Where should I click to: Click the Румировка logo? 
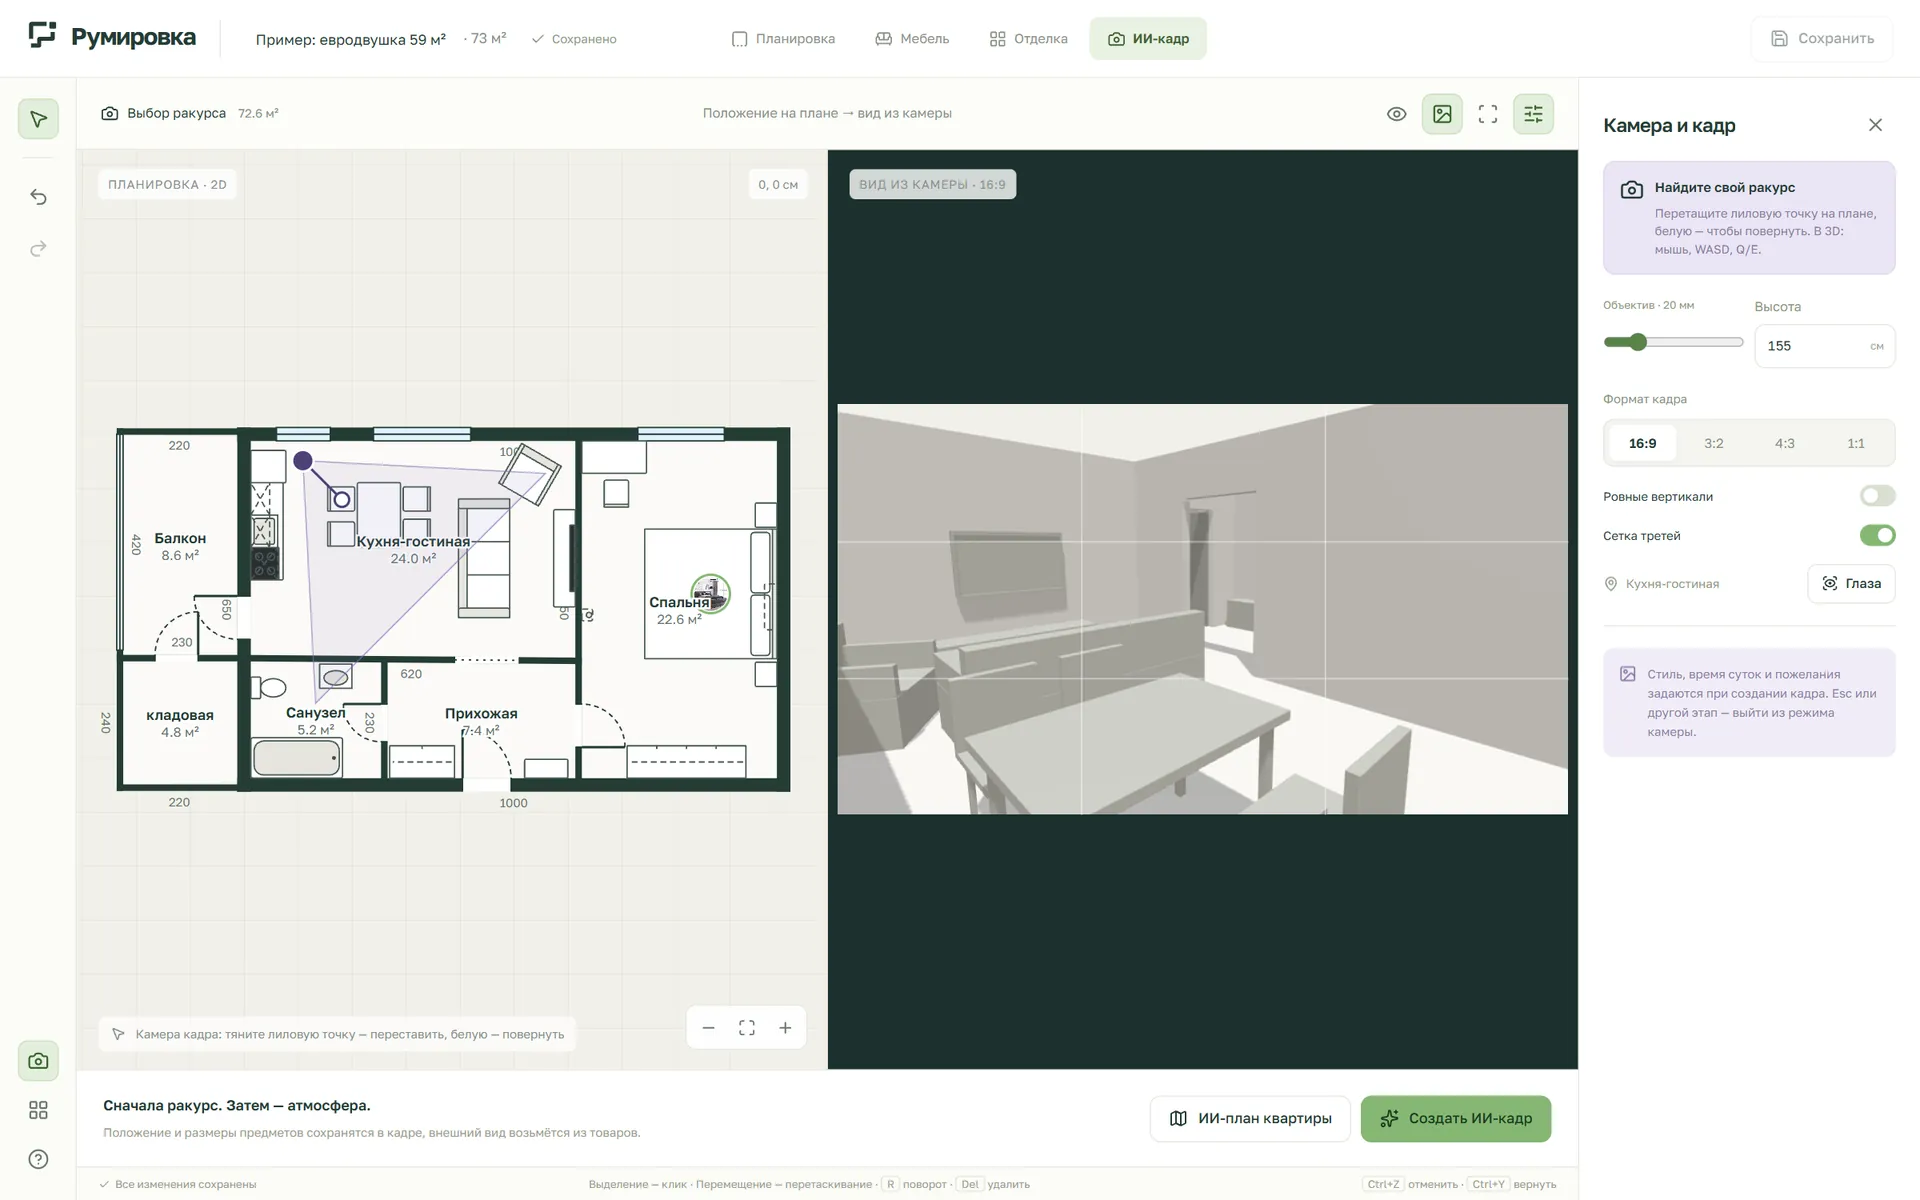click(112, 38)
